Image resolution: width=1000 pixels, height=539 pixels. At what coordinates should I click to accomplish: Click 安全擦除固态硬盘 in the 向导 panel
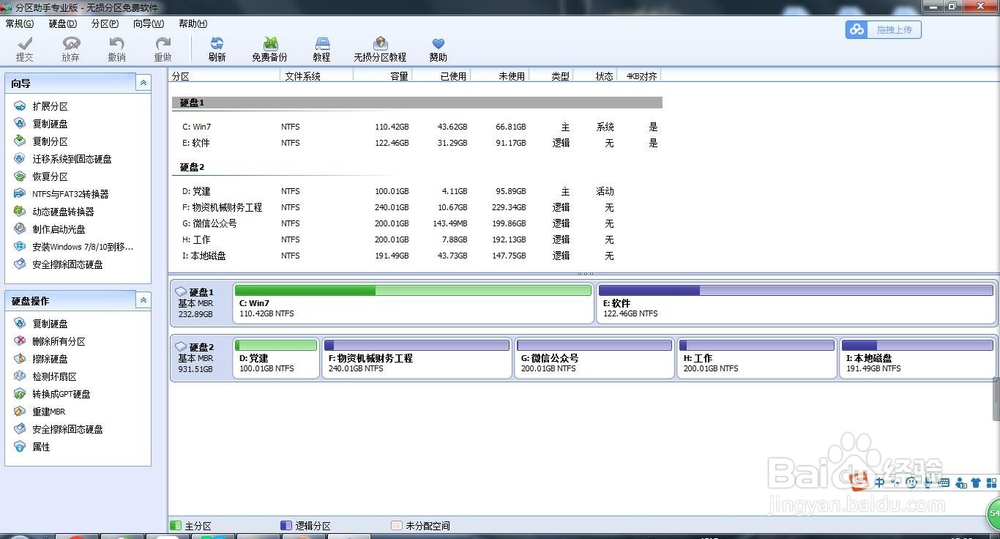(x=68, y=264)
